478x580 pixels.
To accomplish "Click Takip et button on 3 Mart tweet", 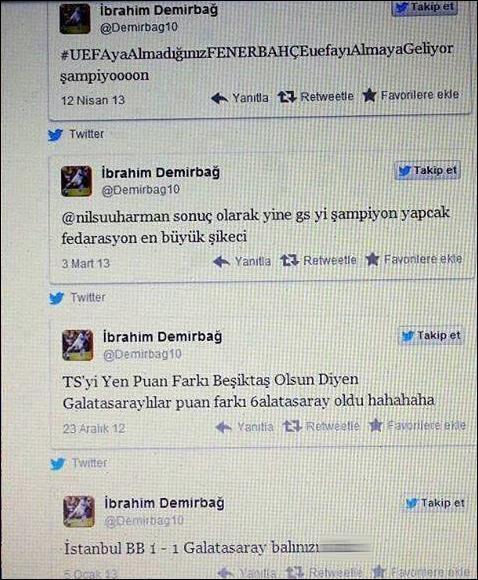I will 428,171.
